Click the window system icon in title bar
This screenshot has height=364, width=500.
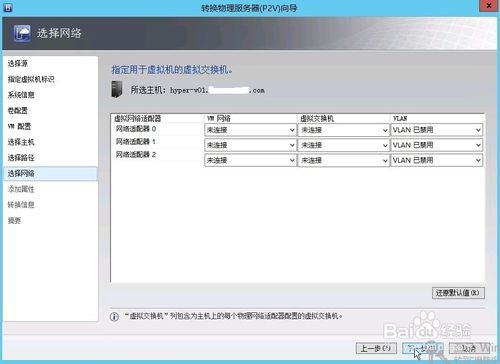[7, 7]
